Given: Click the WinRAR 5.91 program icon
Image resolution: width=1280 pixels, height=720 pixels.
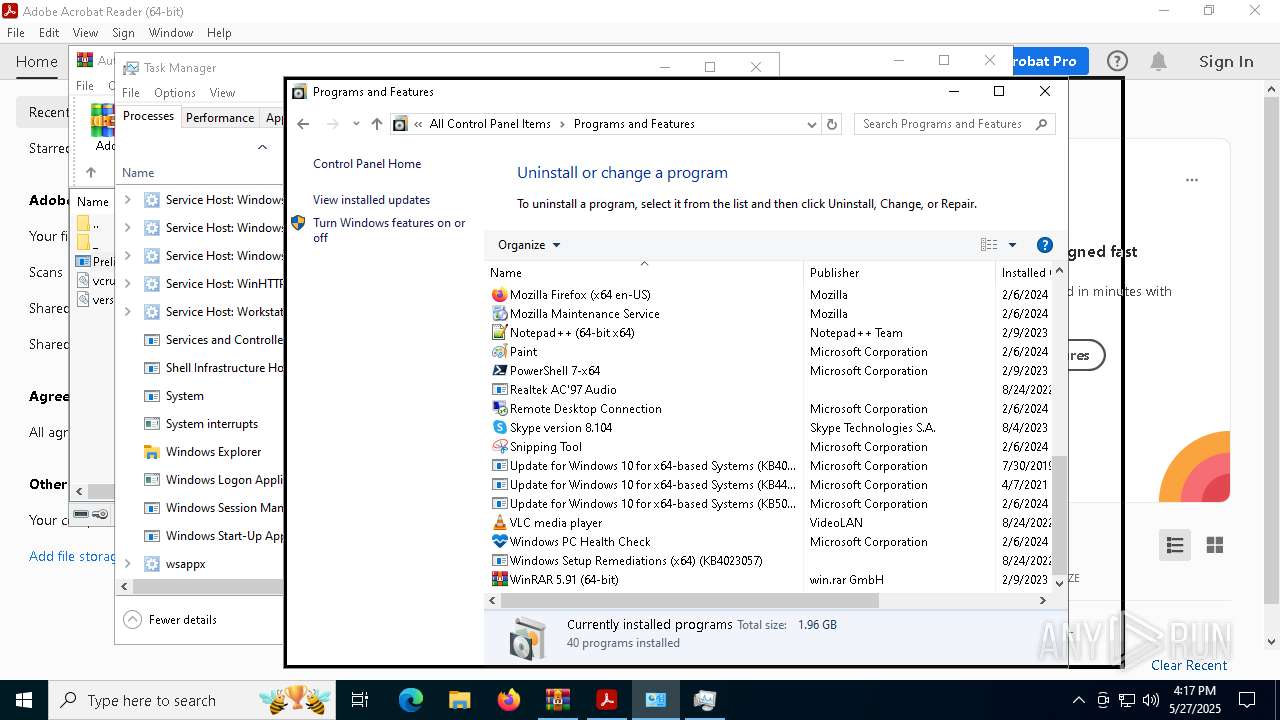Looking at the screenshot, I should [x=500, y=580].
